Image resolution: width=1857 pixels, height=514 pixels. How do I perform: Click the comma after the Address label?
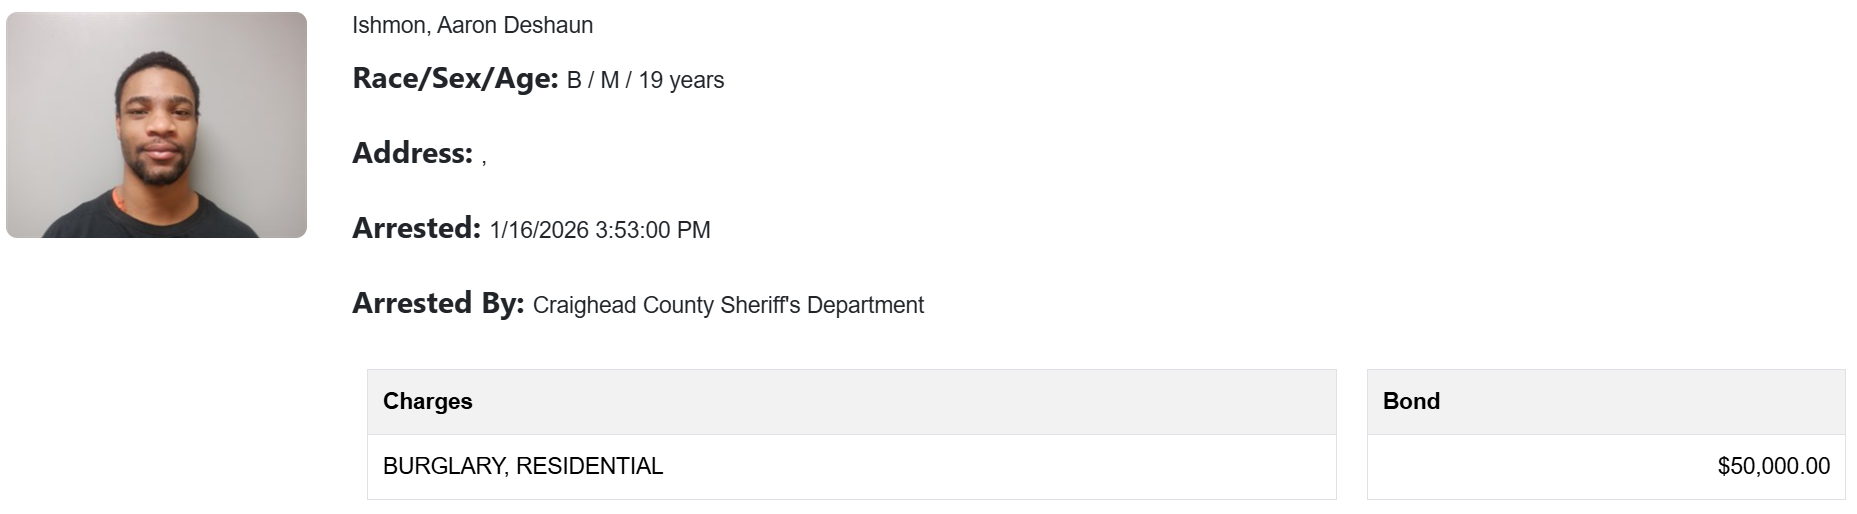pyautogui.click(x=484, y=159)
